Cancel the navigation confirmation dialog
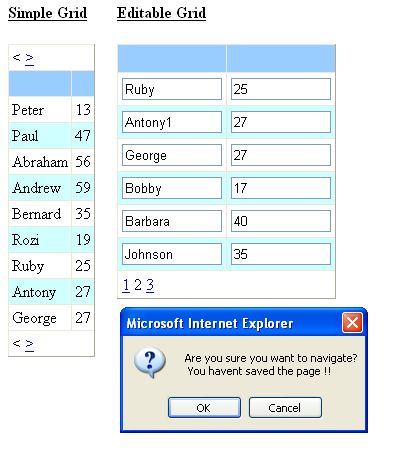Viewport: 393px width, 456px height. point(285,407)
